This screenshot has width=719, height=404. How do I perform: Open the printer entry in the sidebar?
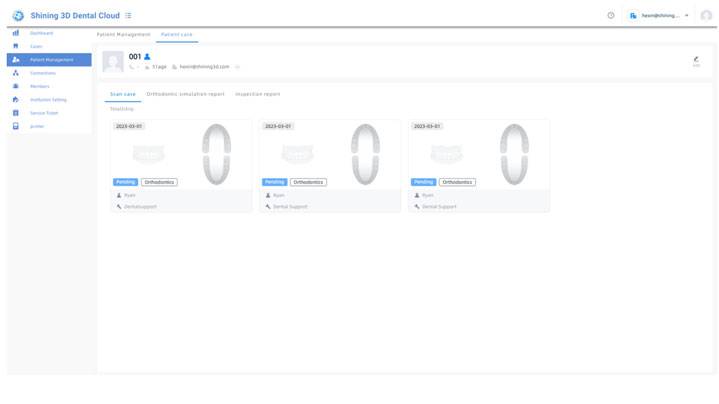tap(49, 126)
